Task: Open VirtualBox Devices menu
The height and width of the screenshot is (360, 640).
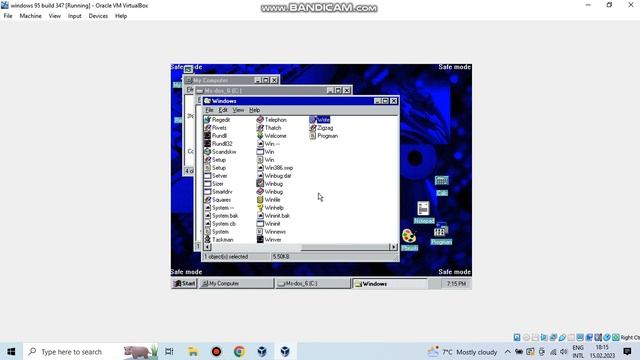Action: (98, 16)
